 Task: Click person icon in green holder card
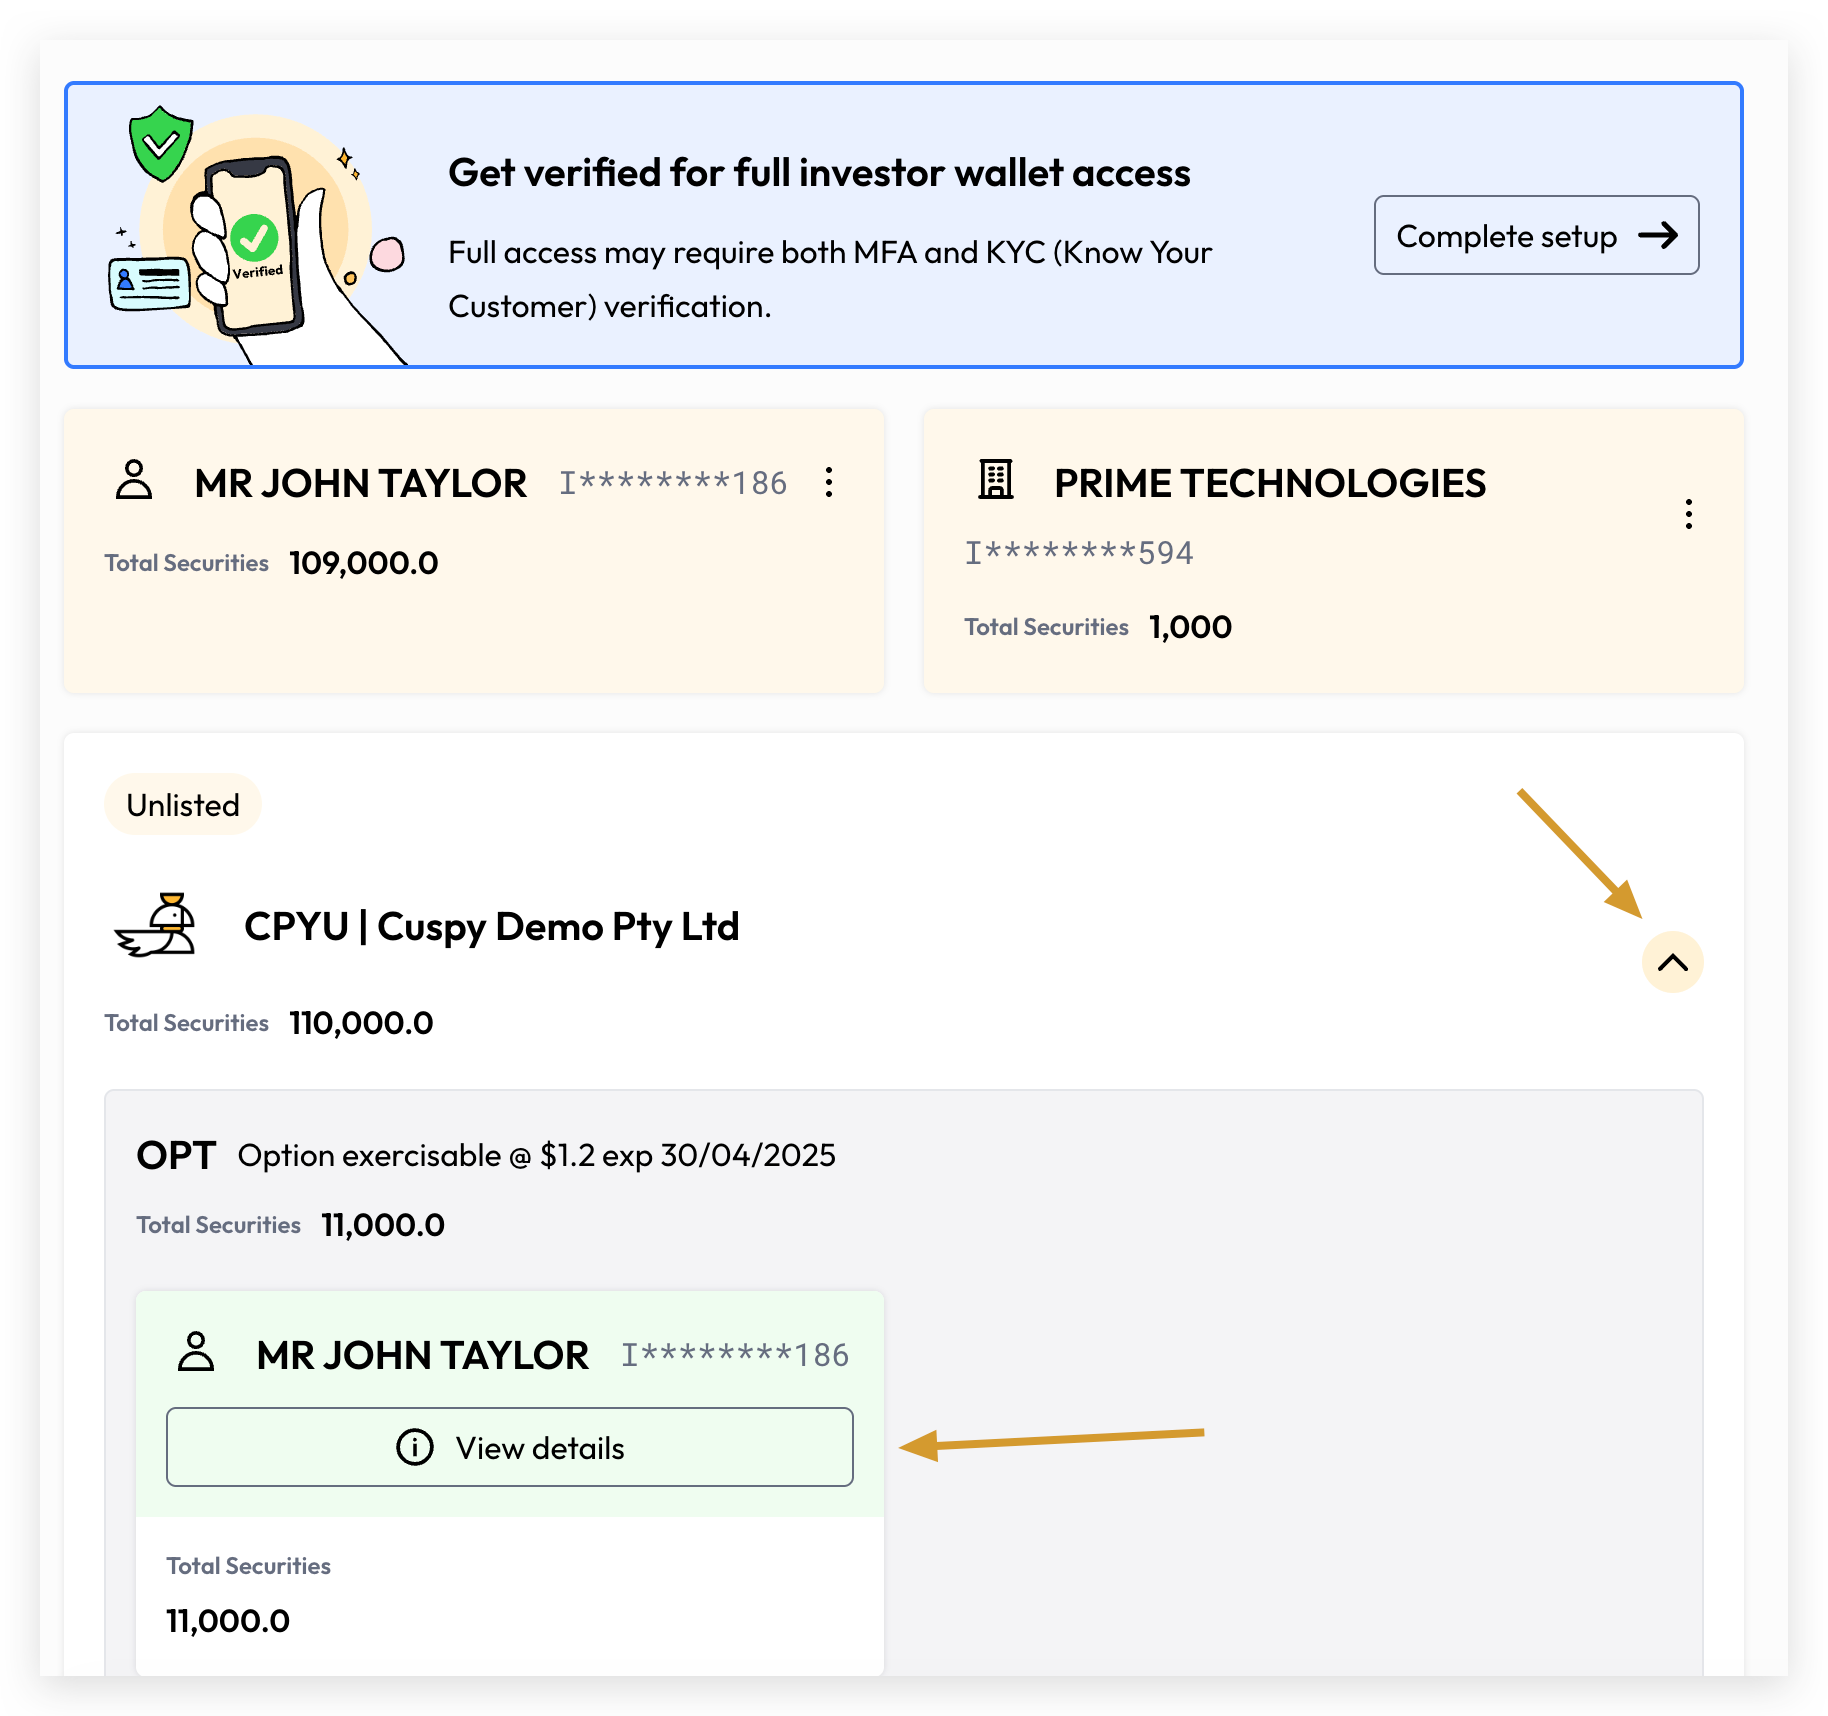[x=196, y=1352]
